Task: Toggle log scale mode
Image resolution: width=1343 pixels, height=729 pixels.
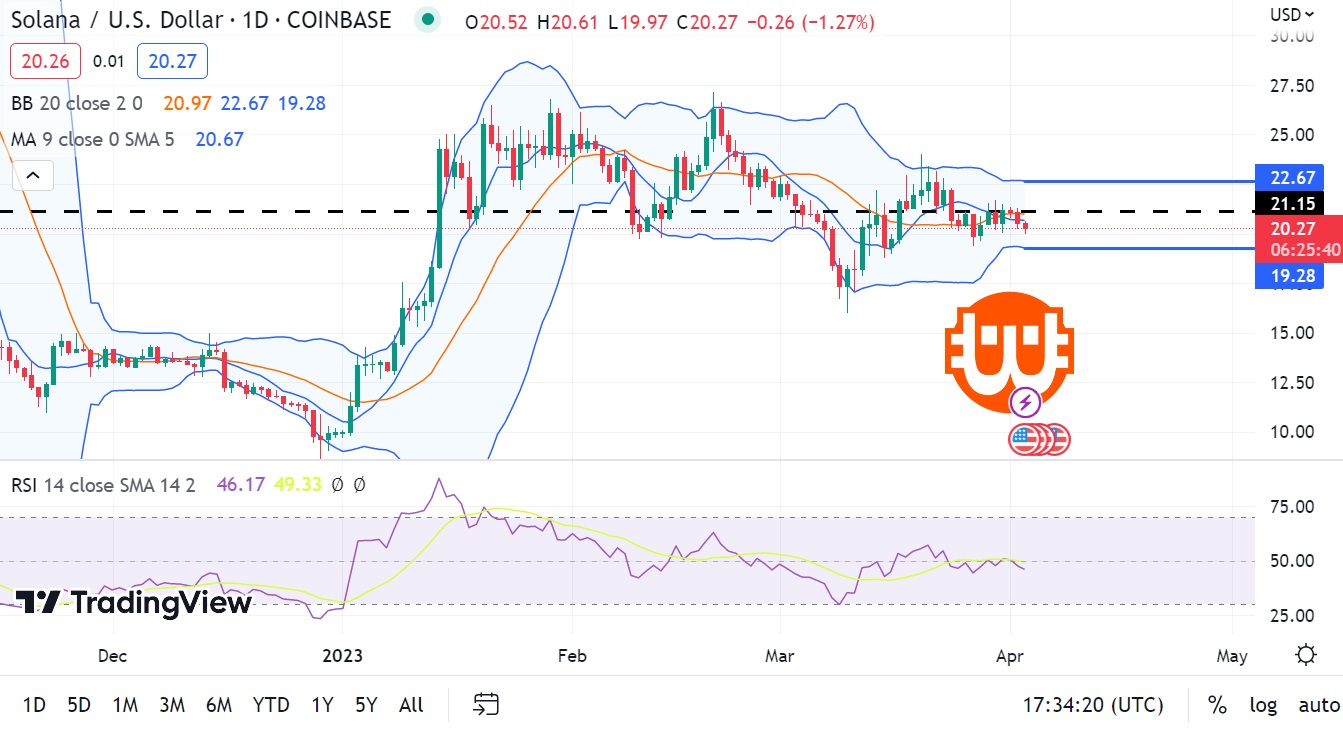Action: [x=1263, y=705]
